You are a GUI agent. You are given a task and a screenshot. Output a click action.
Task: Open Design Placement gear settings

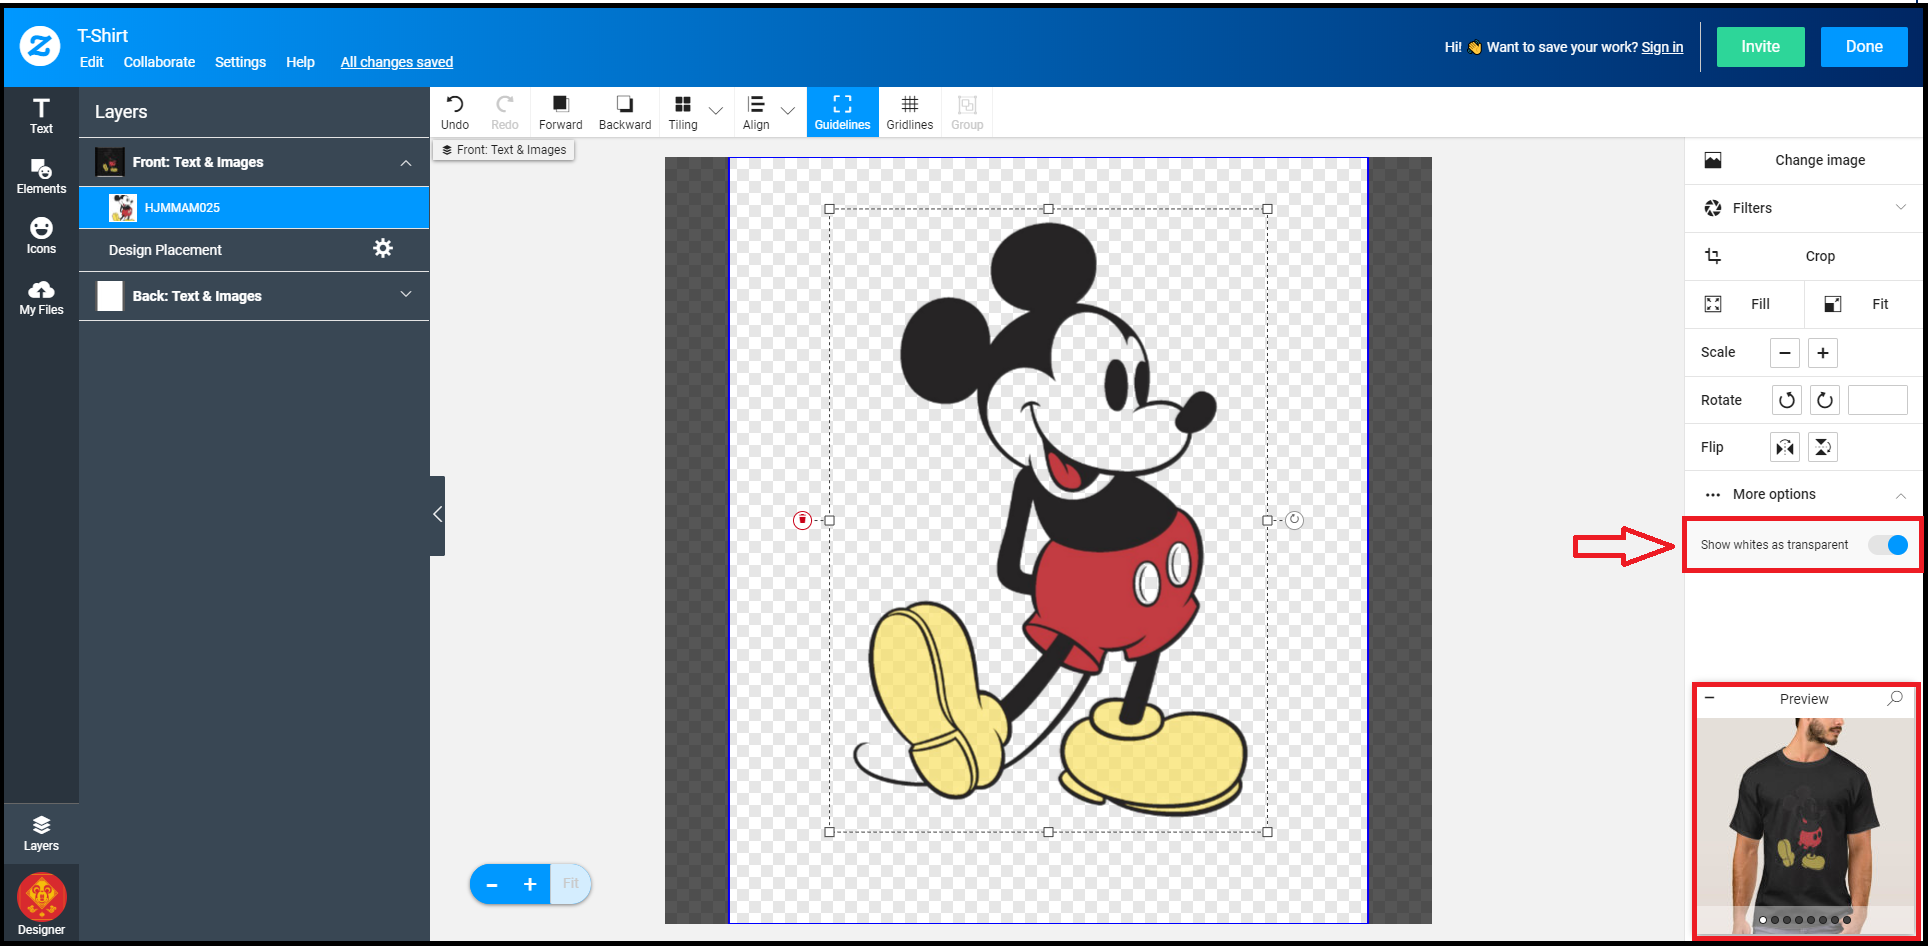click(x=383, y=249)
